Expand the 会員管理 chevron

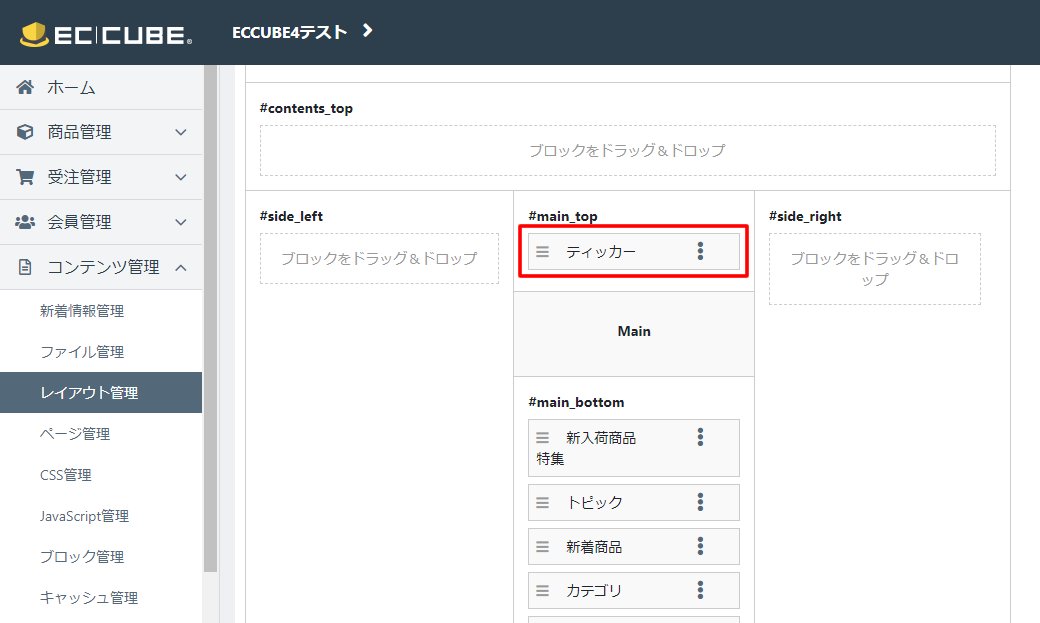[180, 222]
